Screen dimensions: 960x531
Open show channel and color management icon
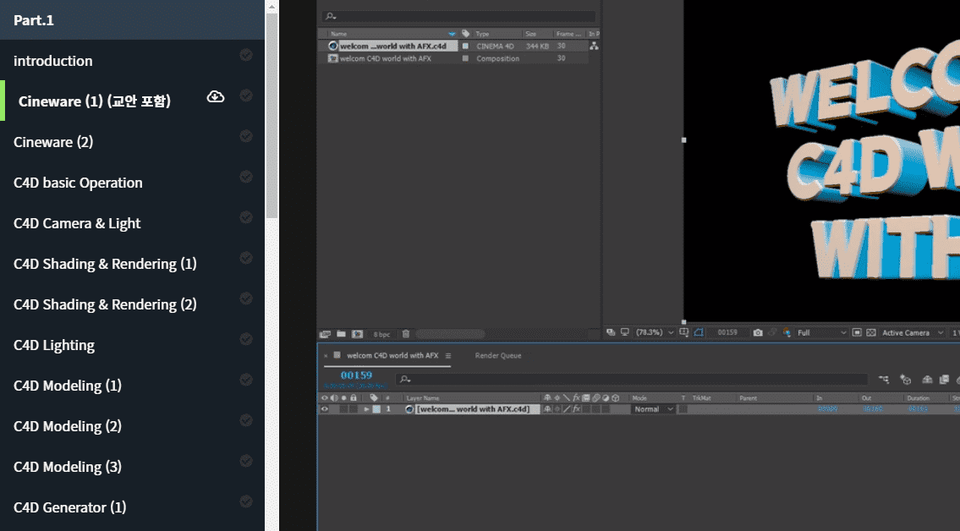click(x=787, y=333)
